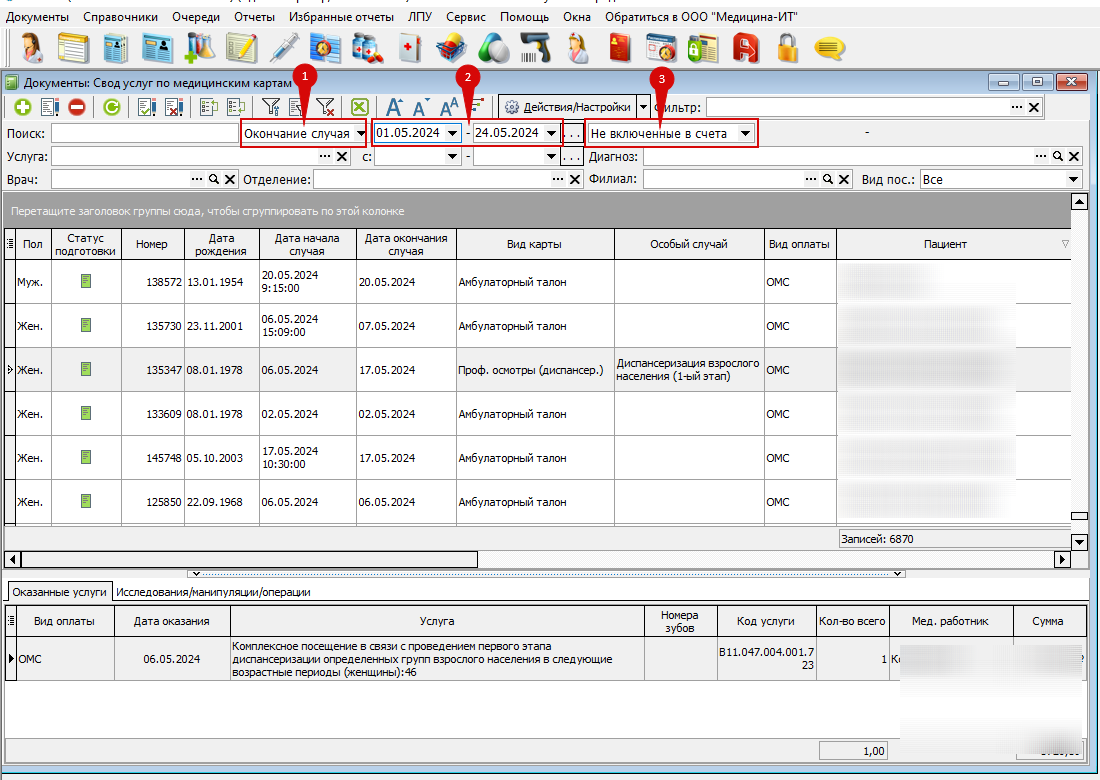Image resolution: width=1100 pixels, height=780 pixels.
Task: Click the horizontal scrollbar right arrow
Action: 1062,559
